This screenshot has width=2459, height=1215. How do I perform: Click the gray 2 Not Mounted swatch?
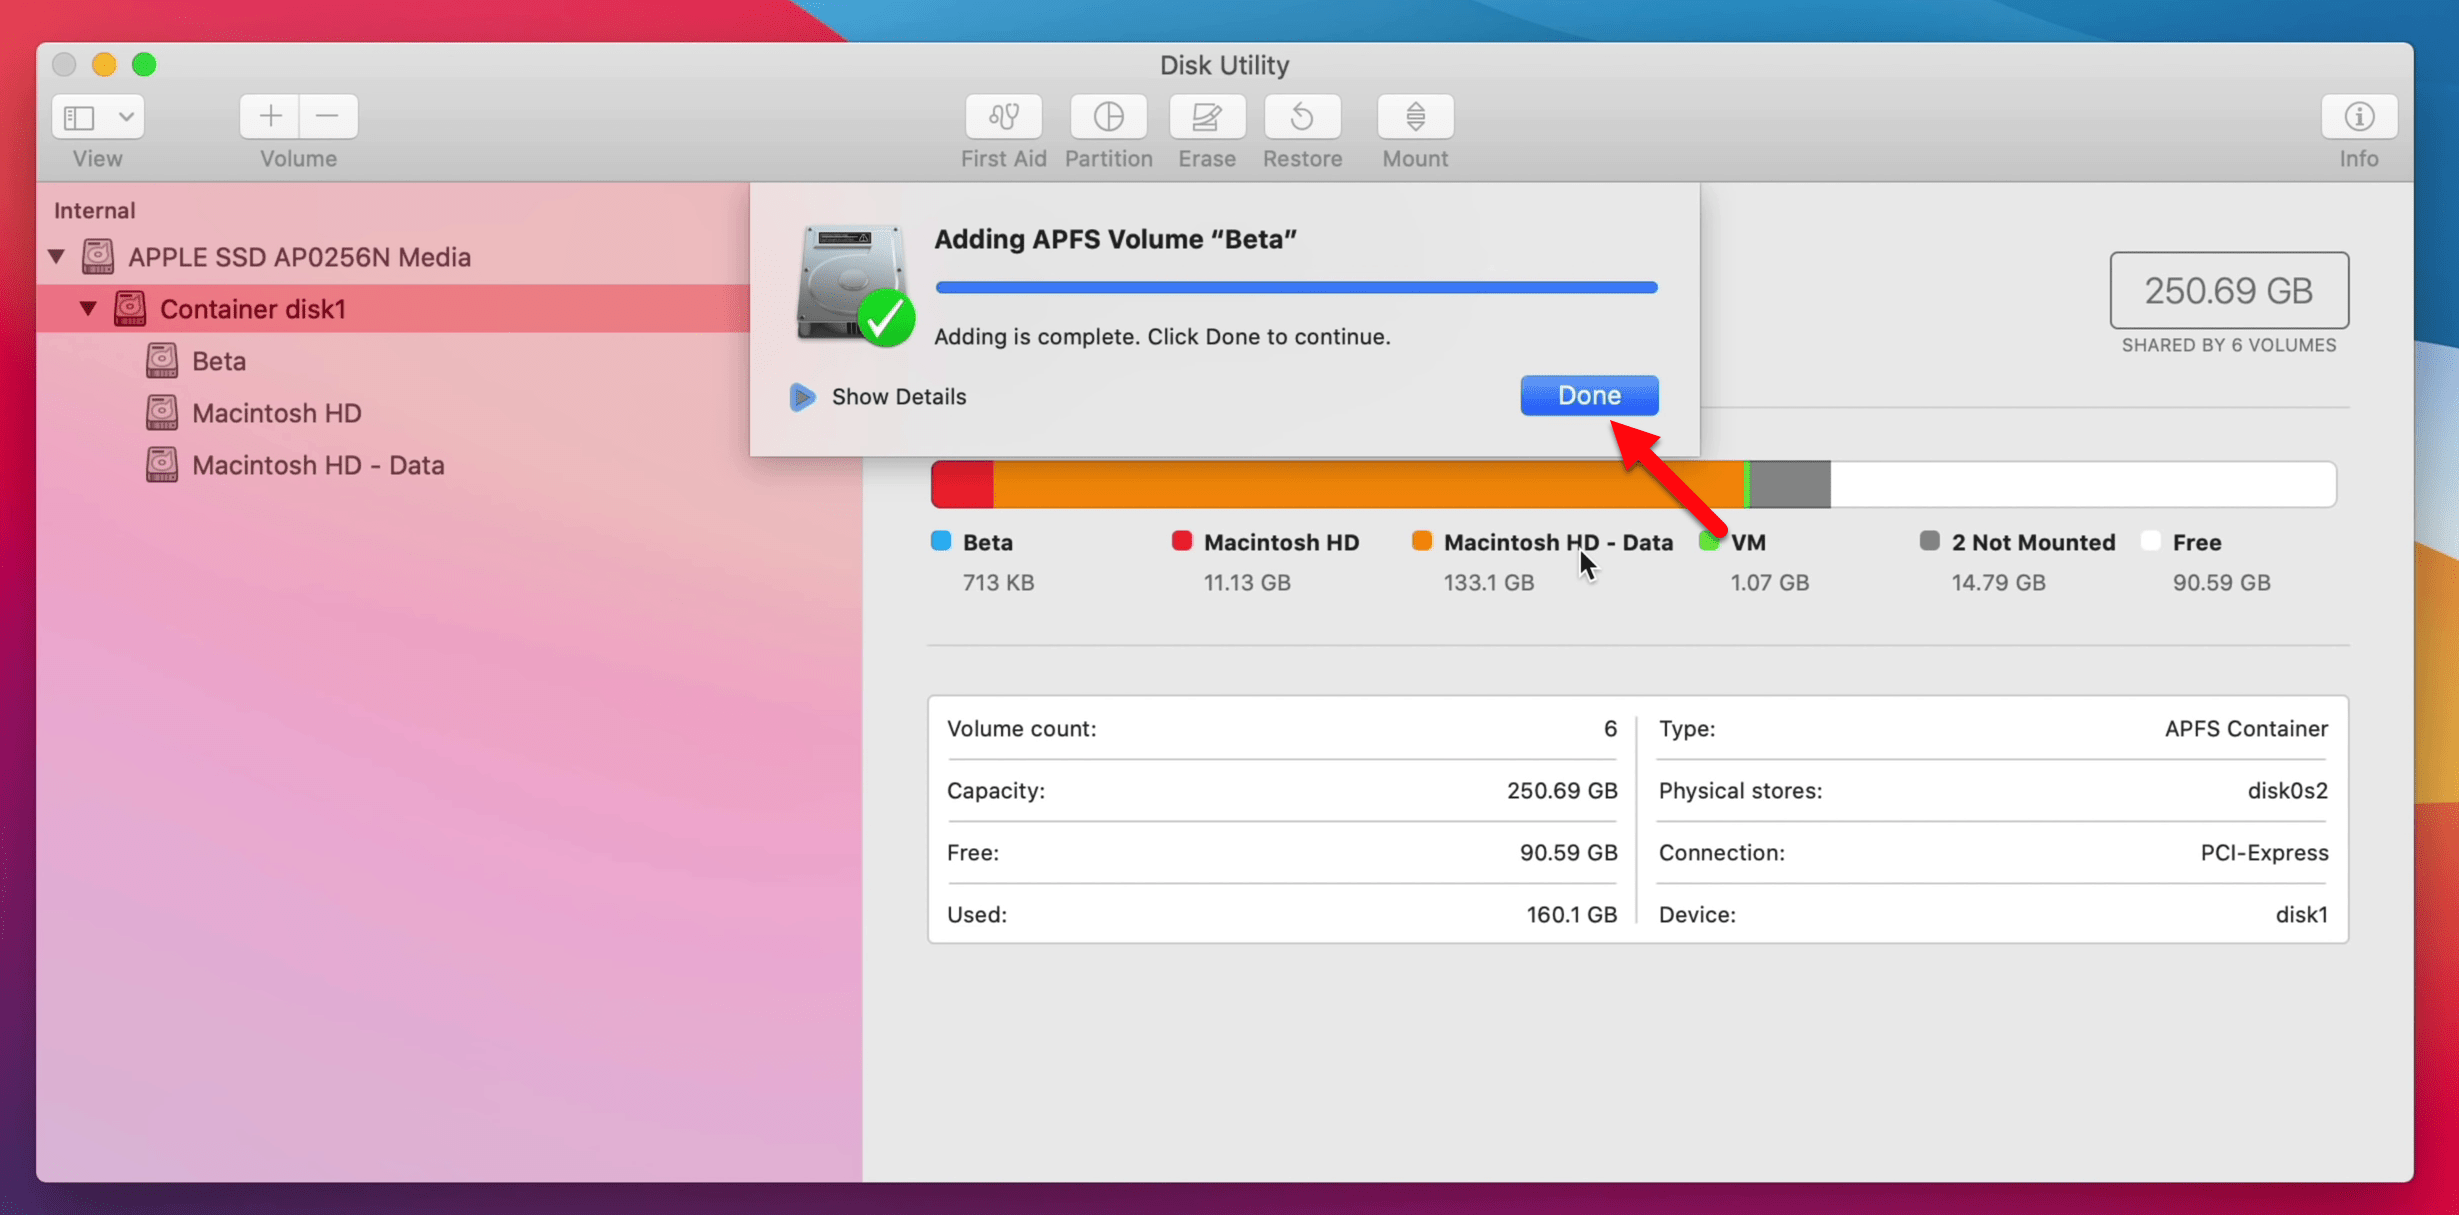click(x=1930, y=541)
